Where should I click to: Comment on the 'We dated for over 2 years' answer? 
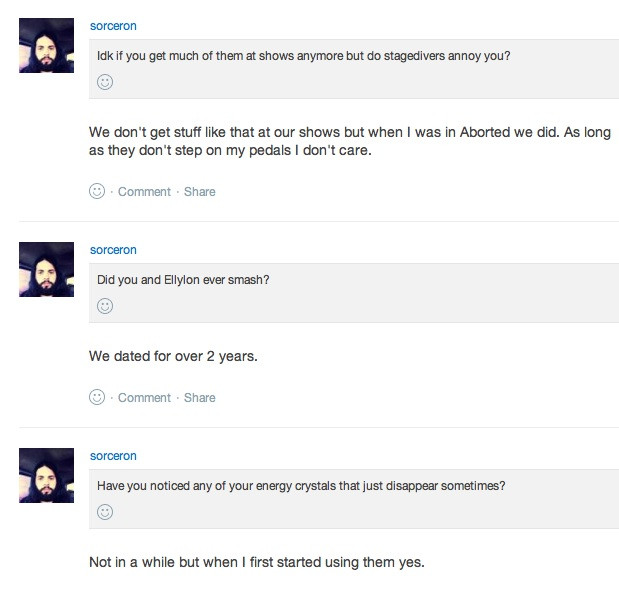click(144, 397)
